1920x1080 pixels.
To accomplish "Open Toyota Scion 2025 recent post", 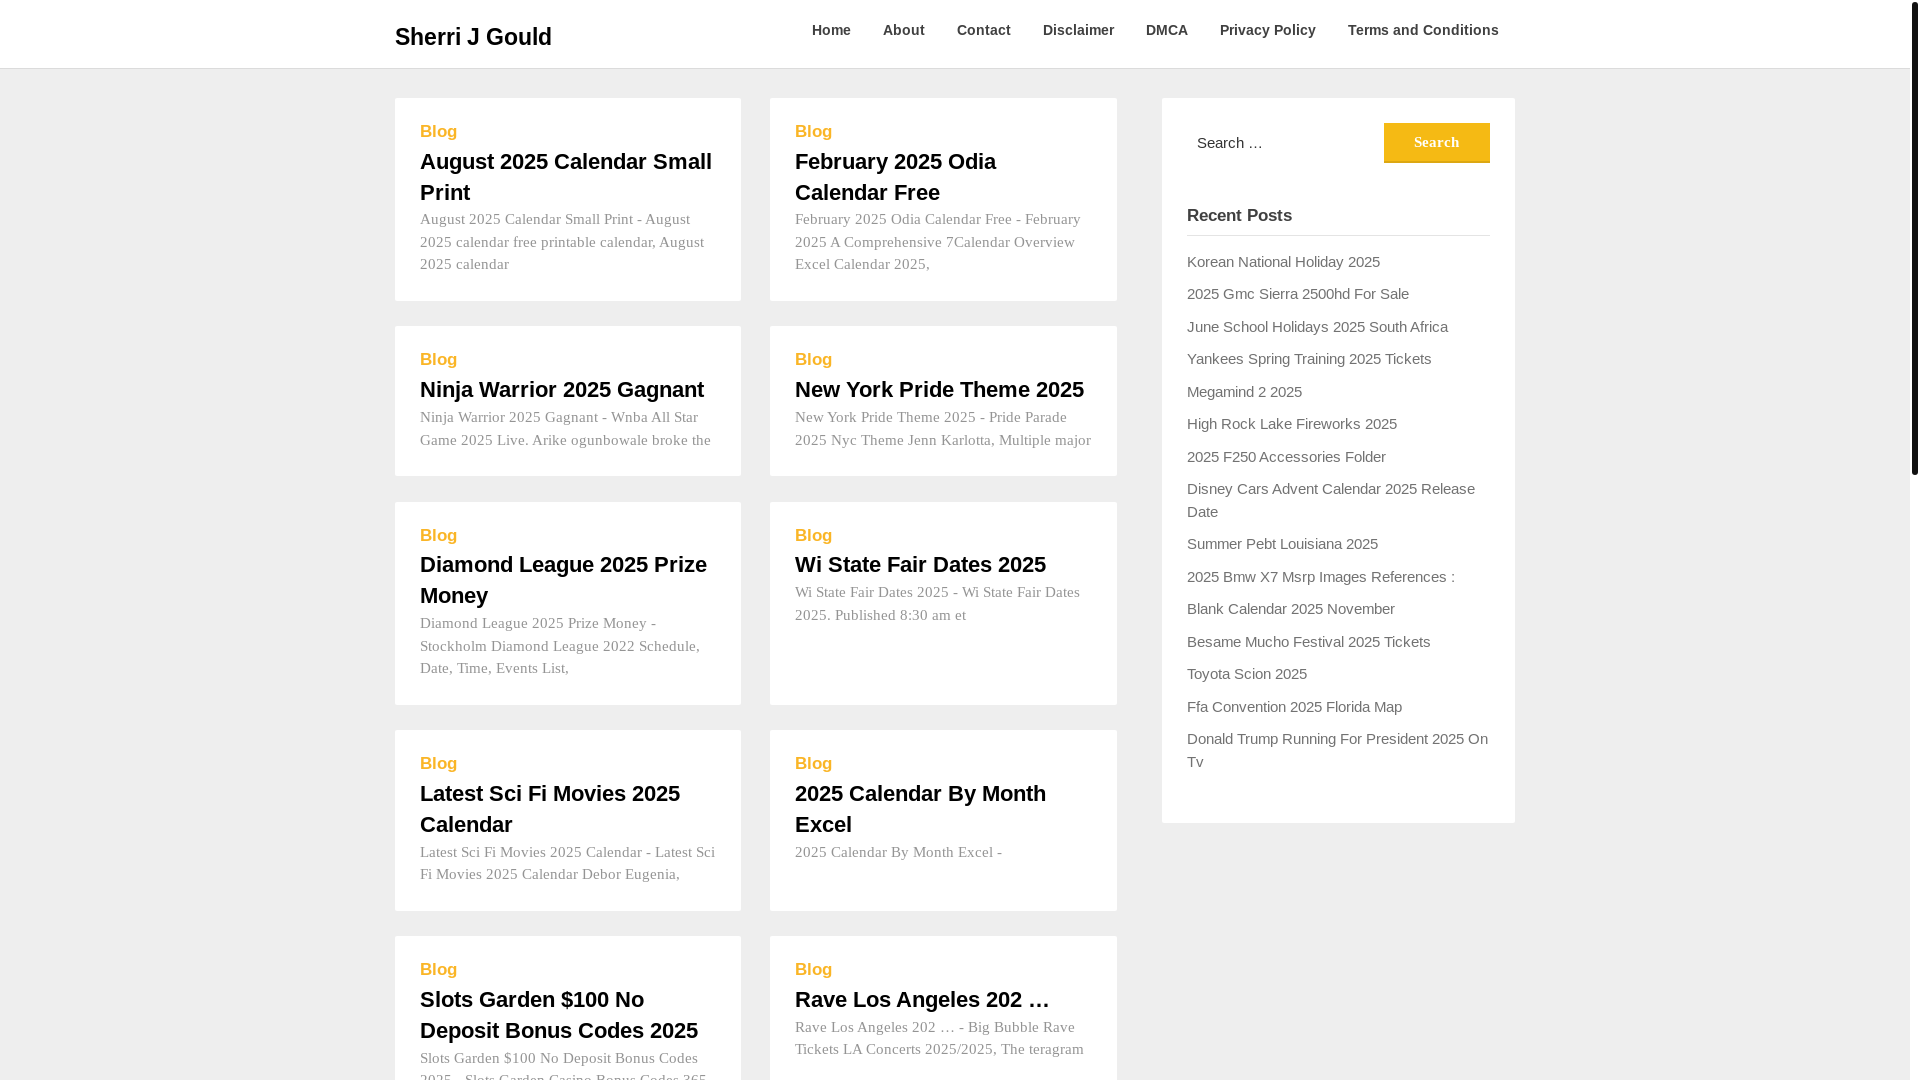I will tap(1247, 674).
